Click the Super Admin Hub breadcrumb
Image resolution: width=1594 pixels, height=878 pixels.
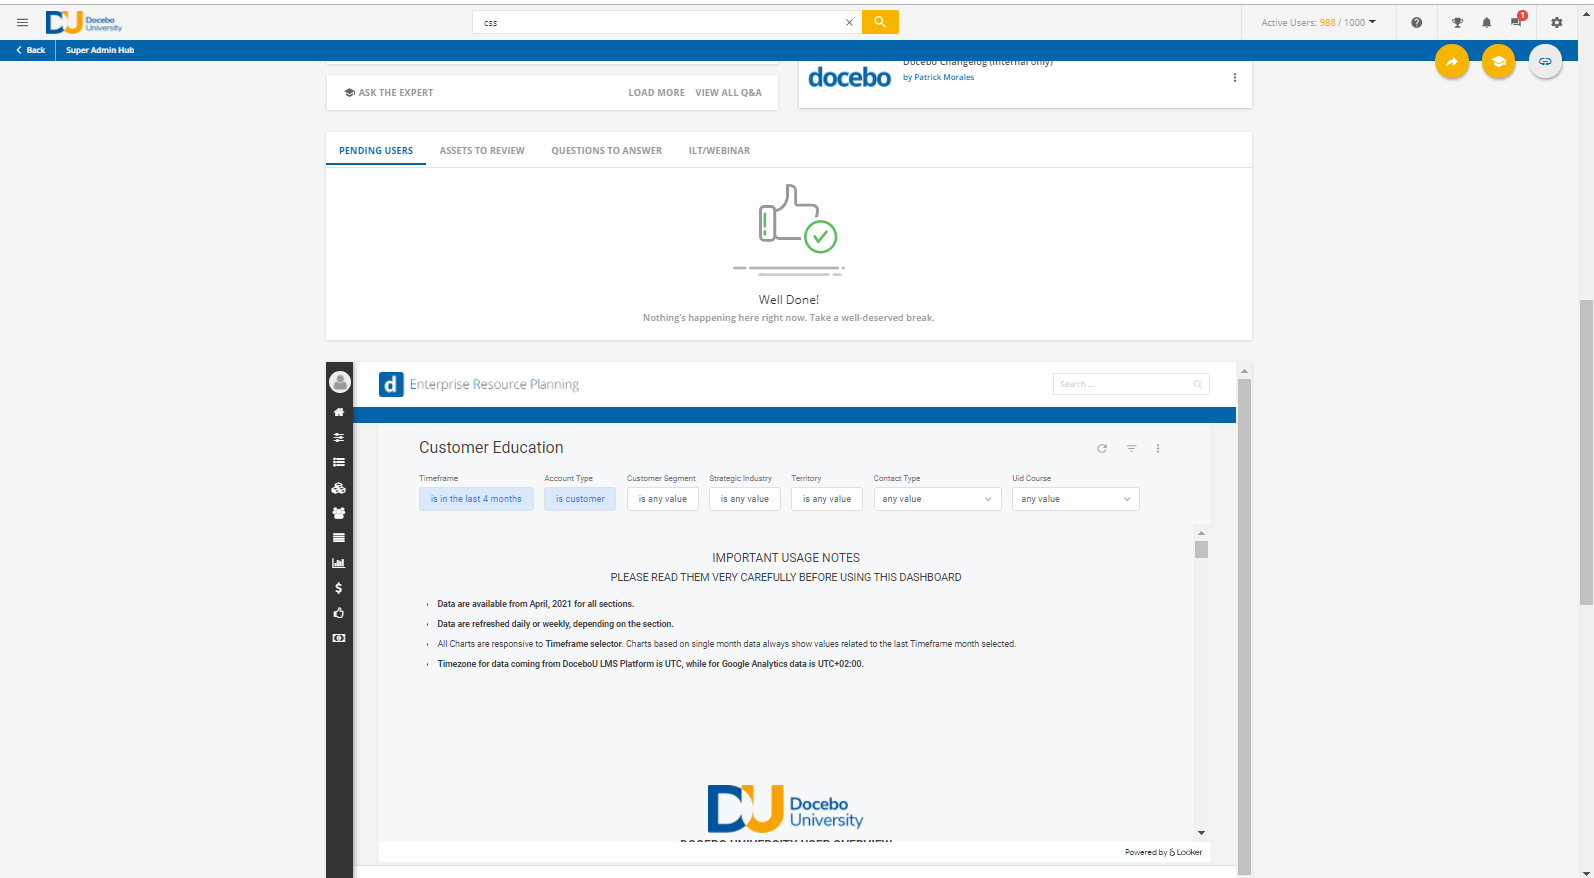(100, 50)
